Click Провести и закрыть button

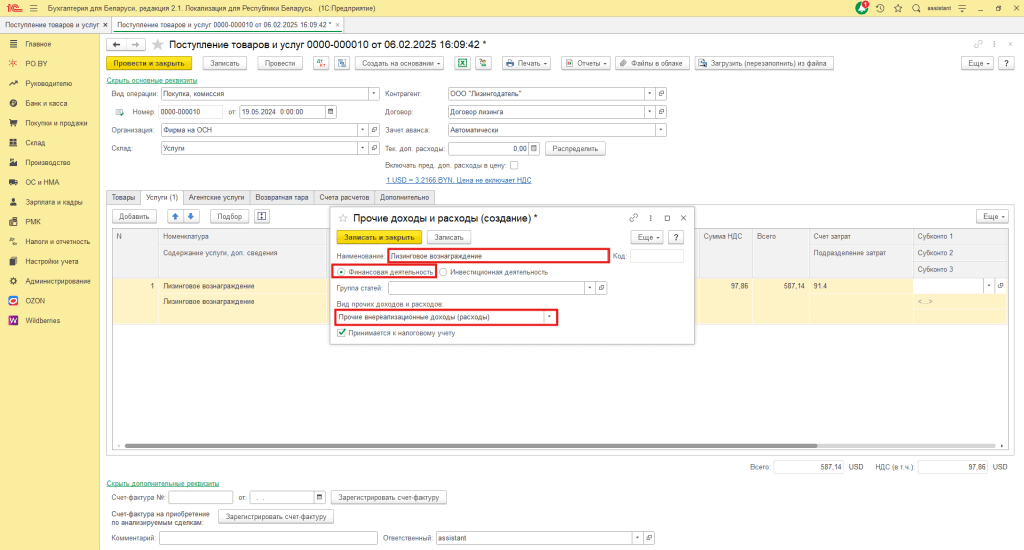click(149, 63)
